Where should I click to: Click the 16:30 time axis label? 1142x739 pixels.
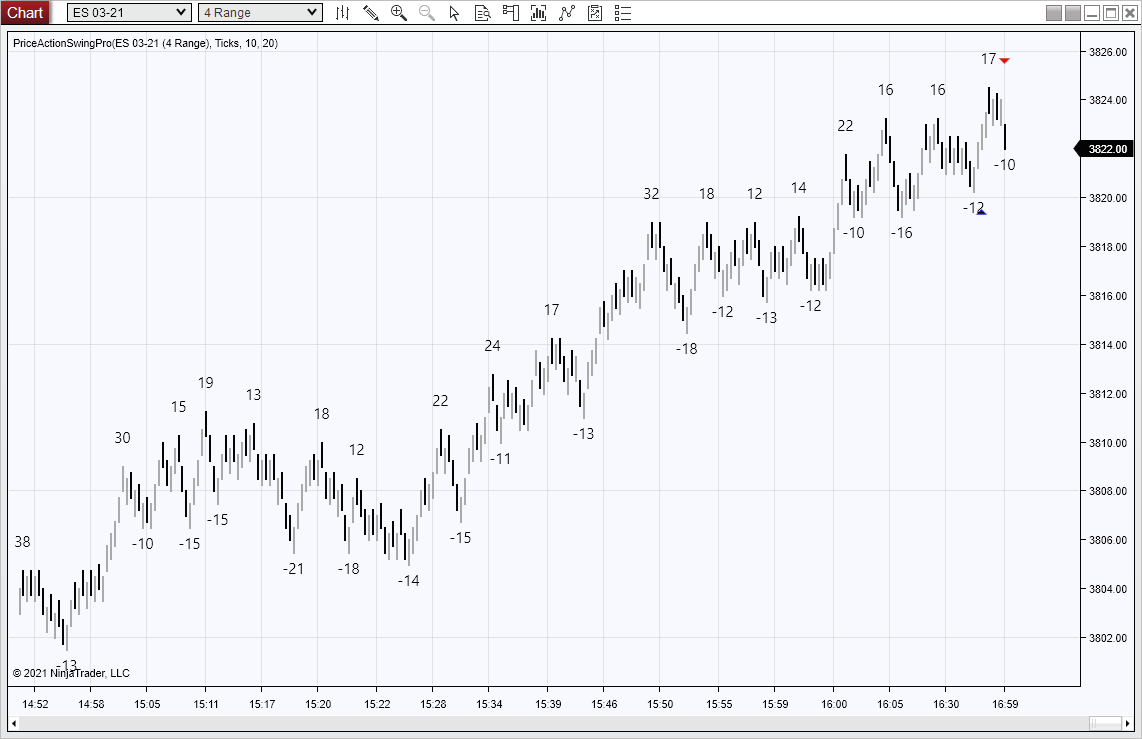tap(945, 704)
